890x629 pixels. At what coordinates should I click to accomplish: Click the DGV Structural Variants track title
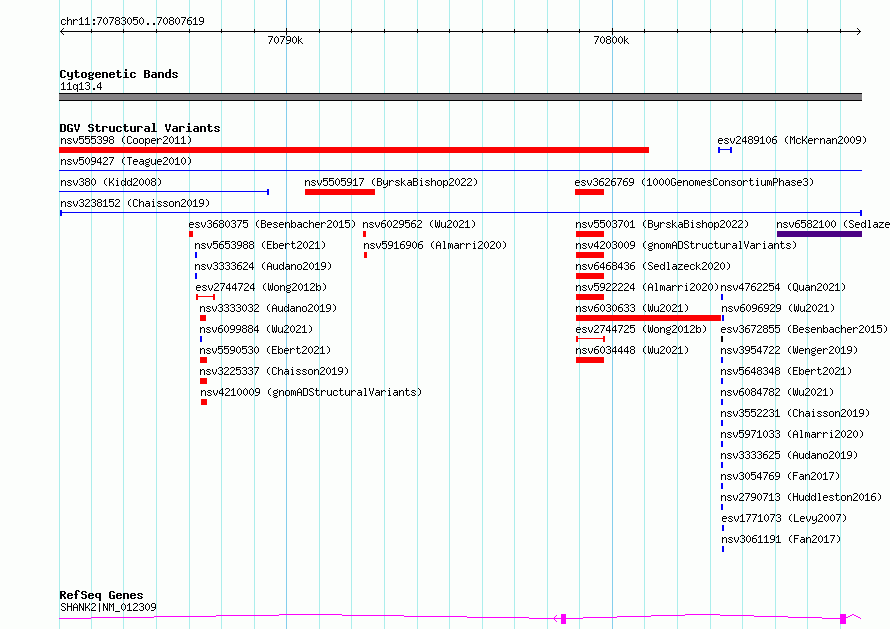(140, 128)
